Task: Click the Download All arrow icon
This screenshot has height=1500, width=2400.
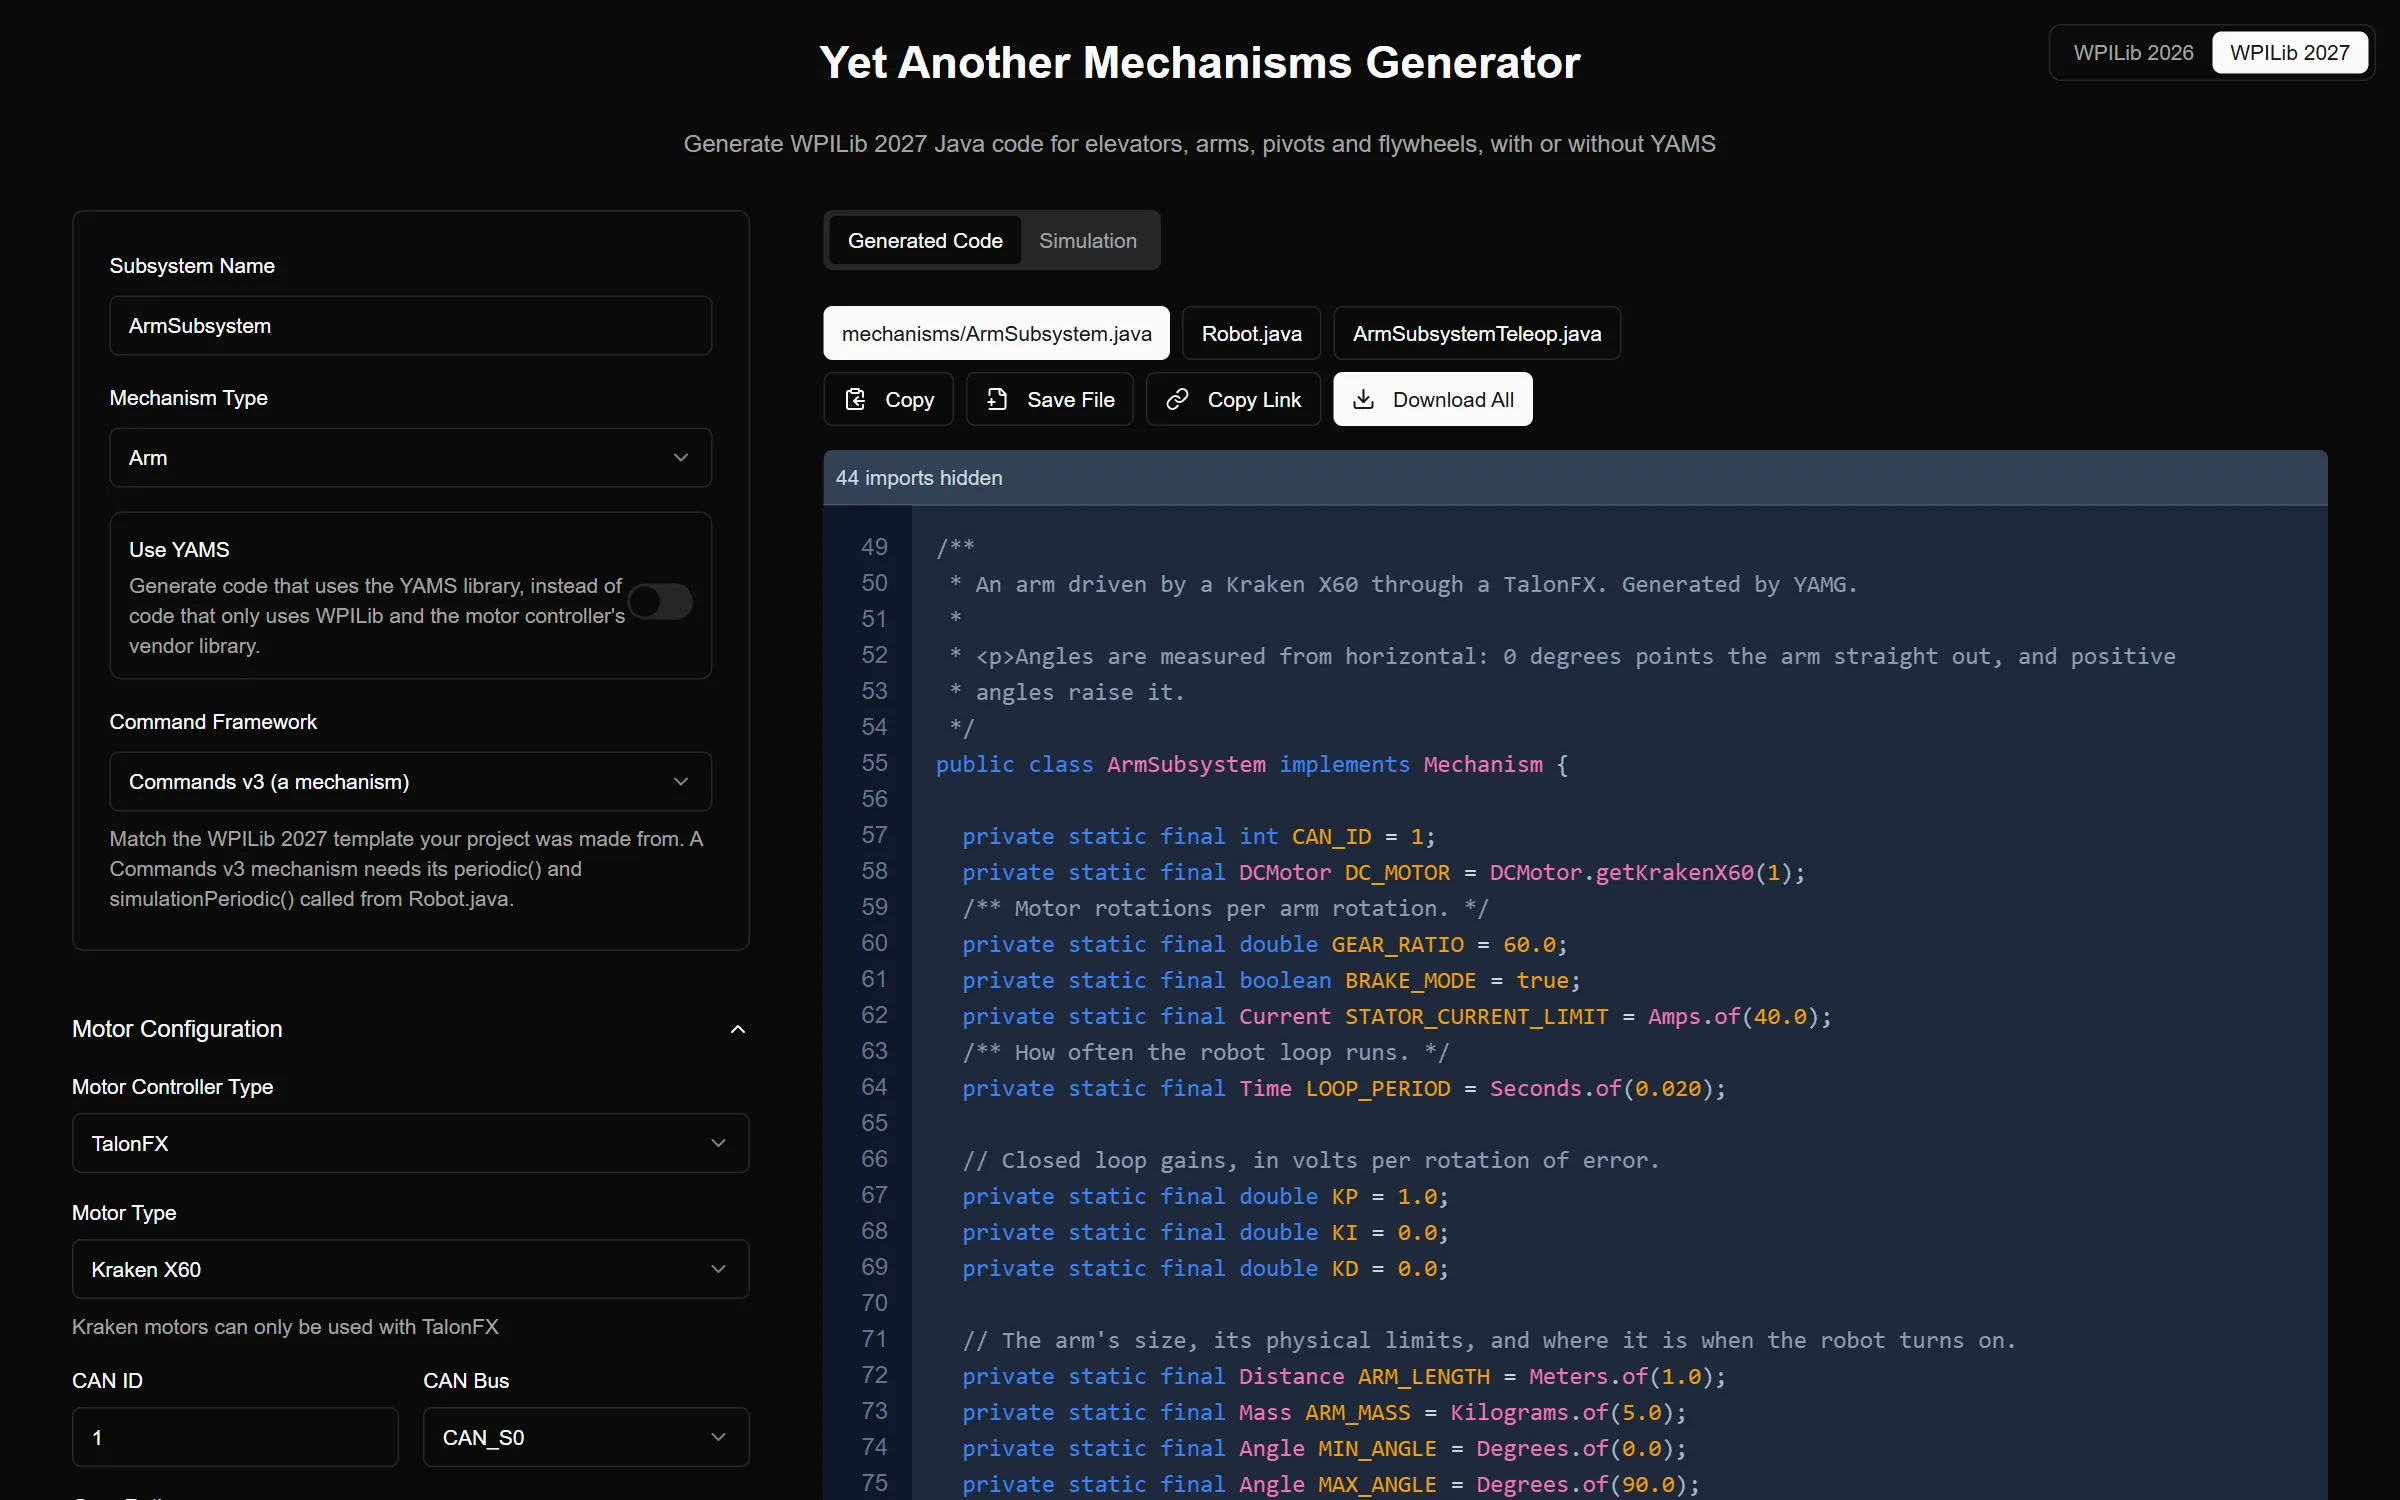Action: coord(1363,400)
